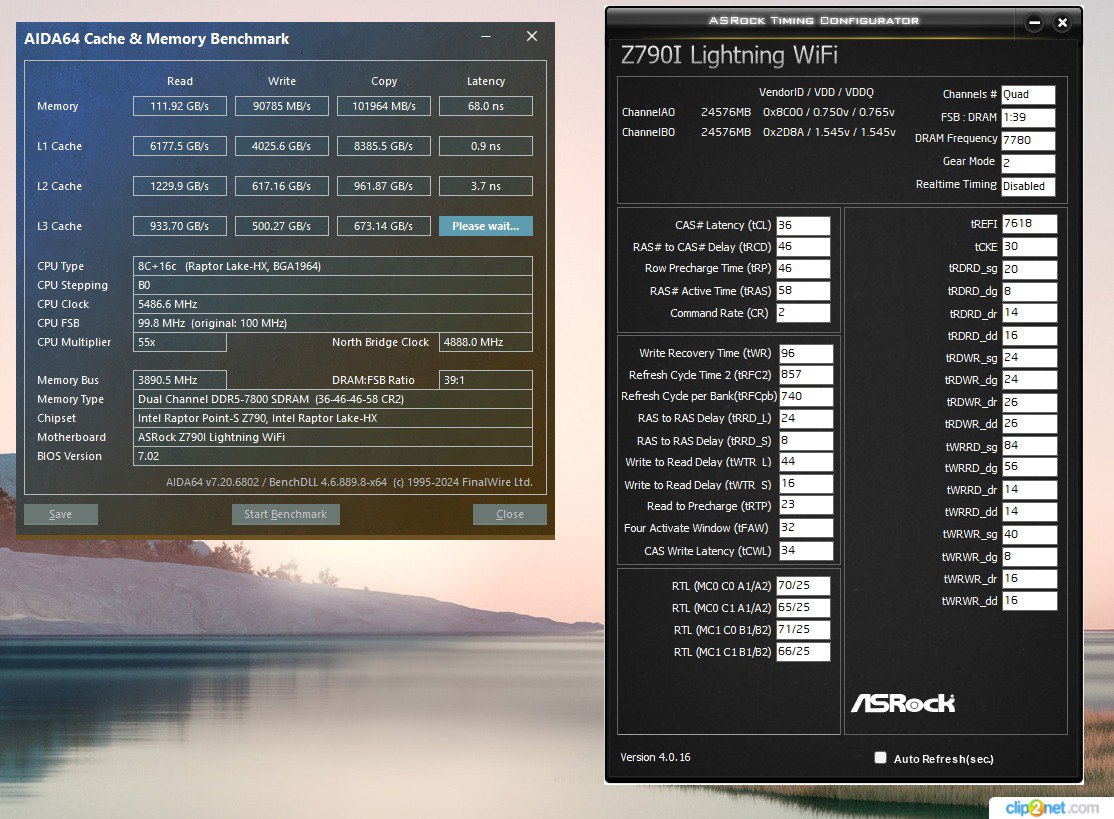Click the Command Rate (CR) field
The image size is (1114, 819).
803,313
